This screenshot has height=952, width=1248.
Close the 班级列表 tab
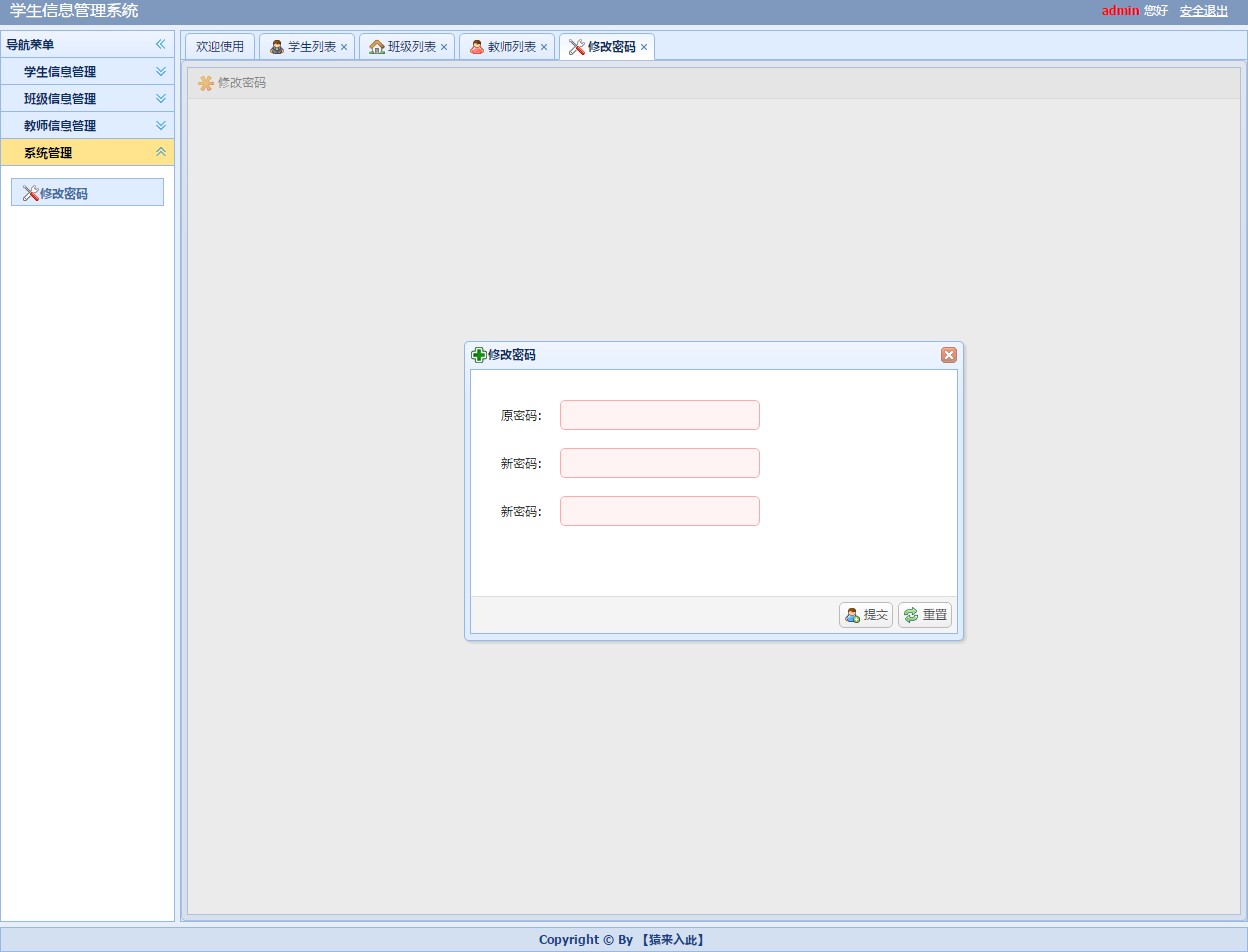444,47
